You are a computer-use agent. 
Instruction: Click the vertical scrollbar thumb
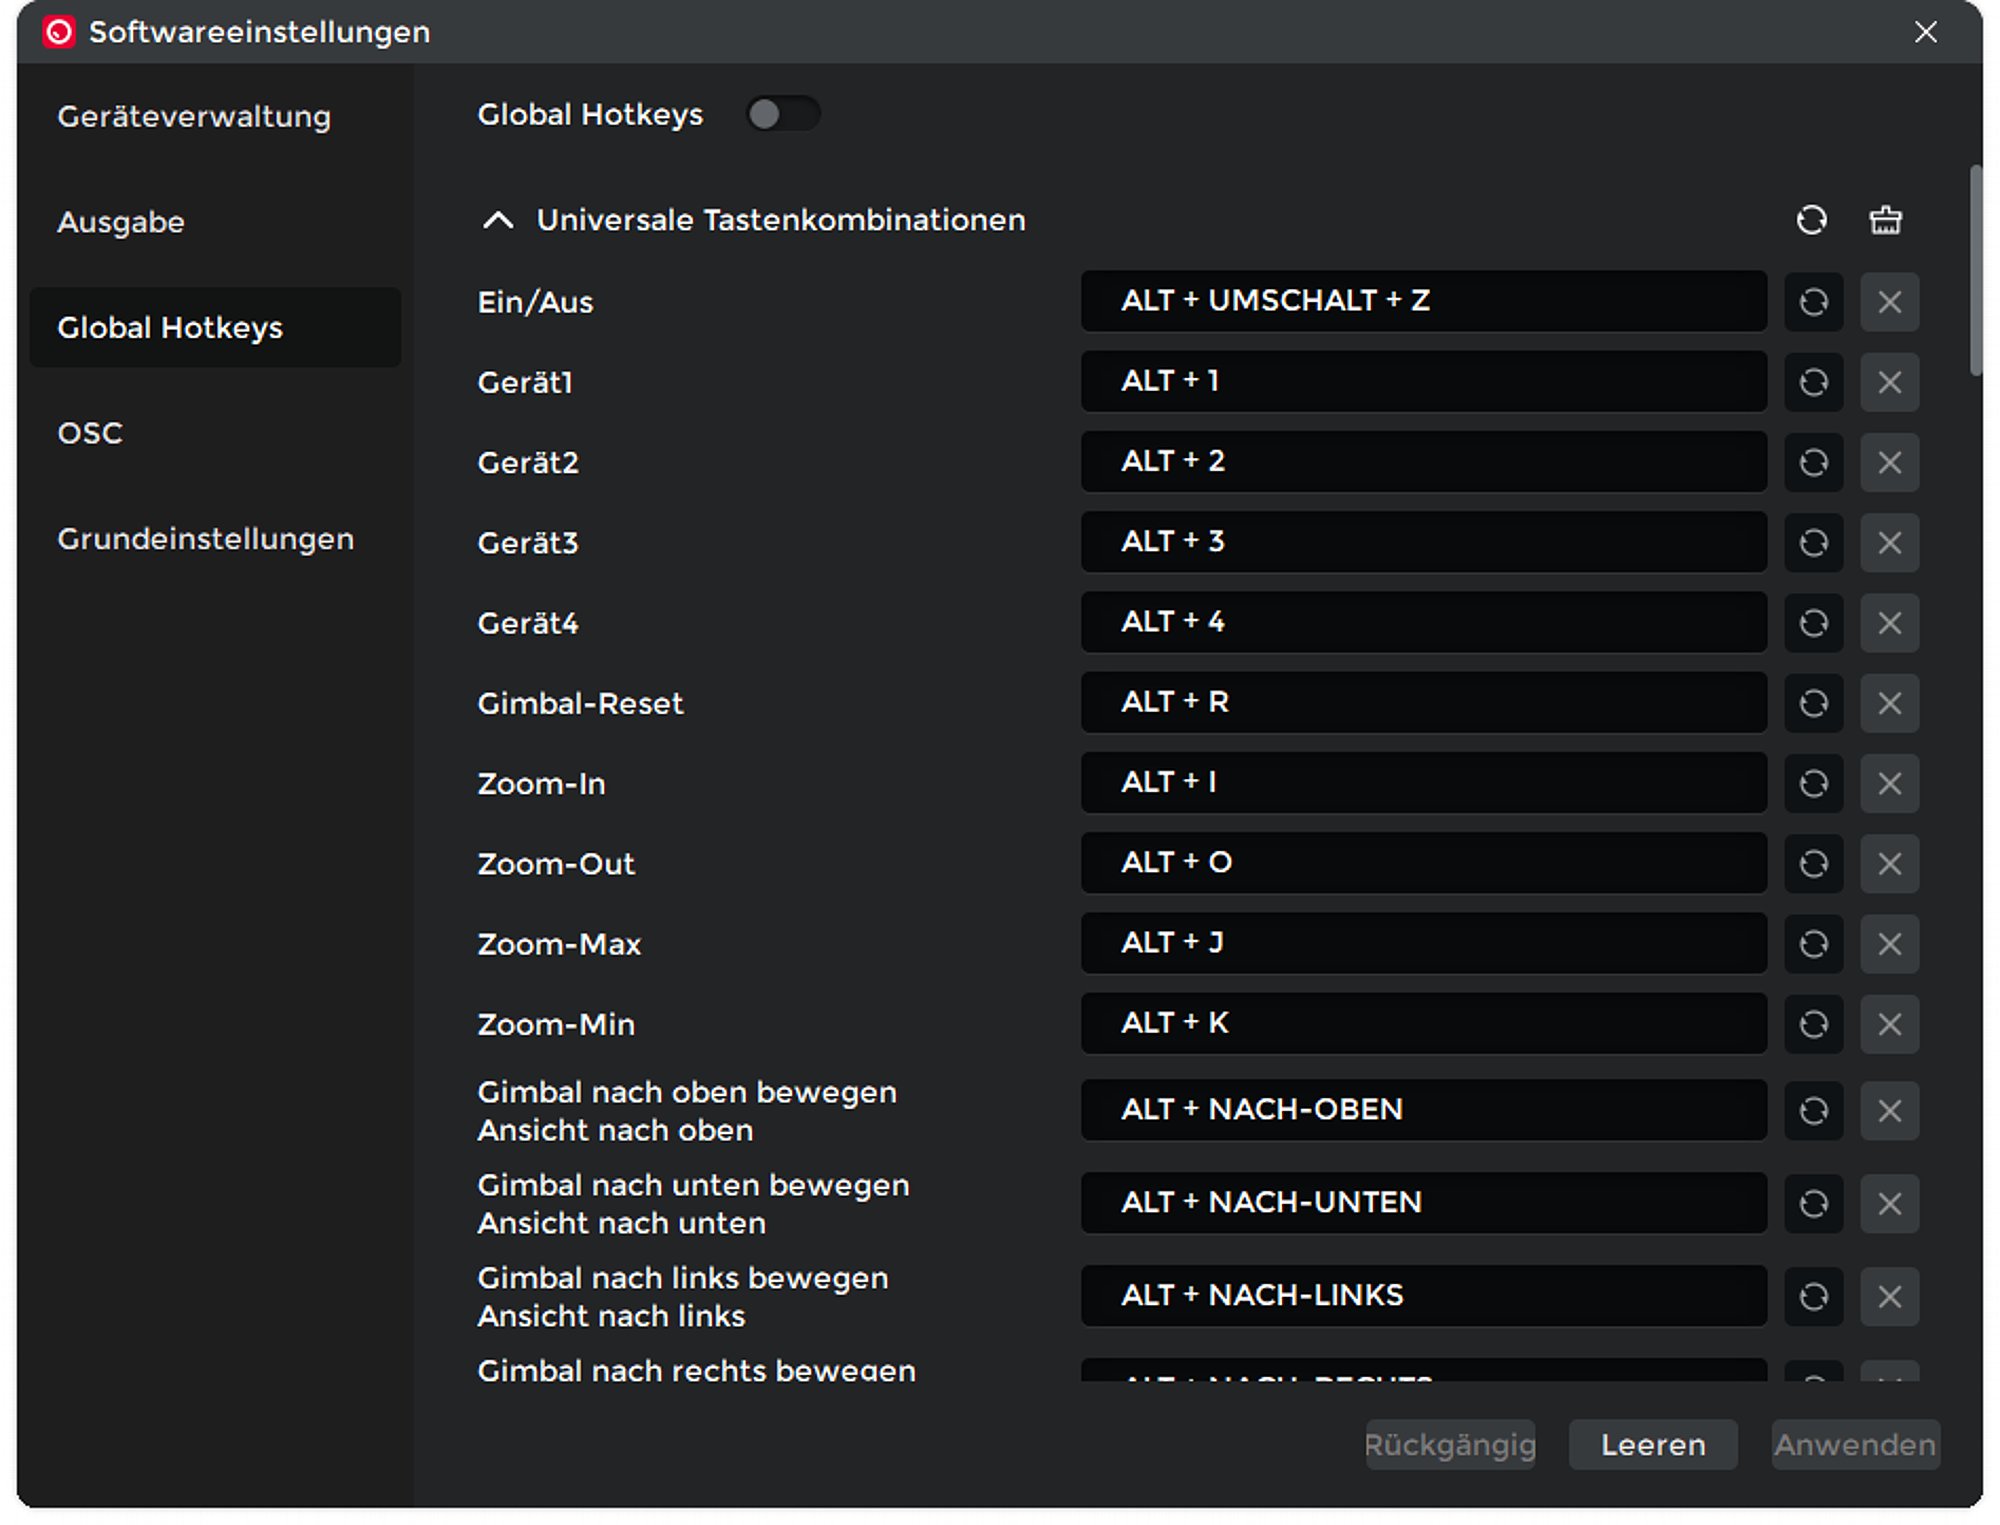coord(1975,270)
